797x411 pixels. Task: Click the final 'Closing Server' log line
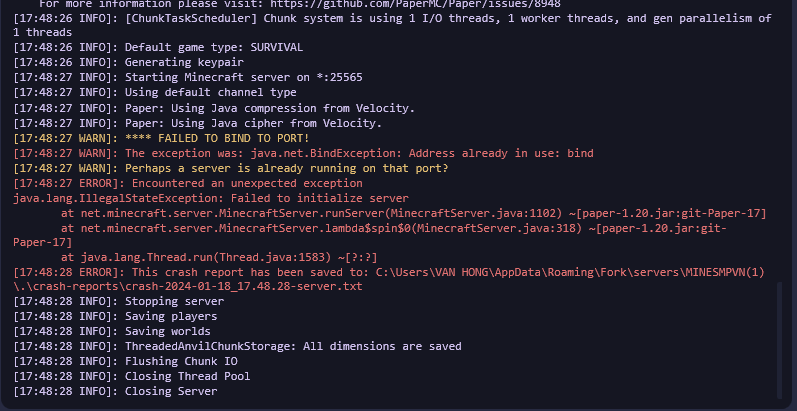[171, 391]
